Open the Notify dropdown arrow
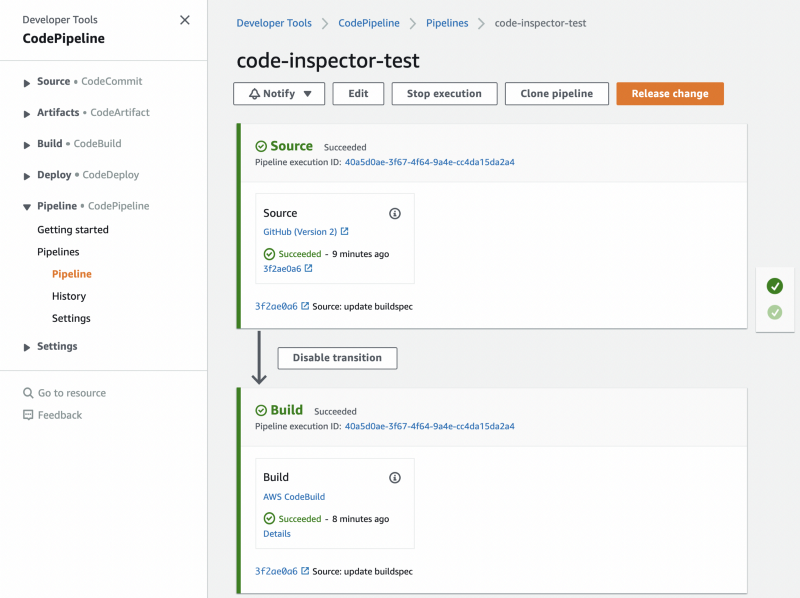Screen dimensions: 800x598 tap(307, 94)
